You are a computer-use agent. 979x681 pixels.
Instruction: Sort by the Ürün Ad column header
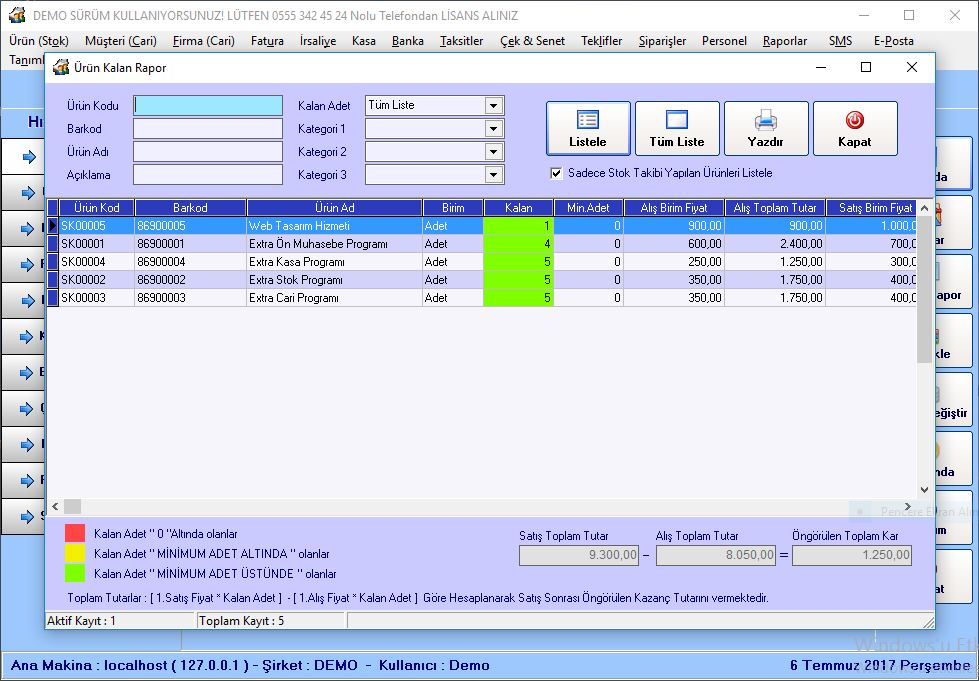(334, 208)
